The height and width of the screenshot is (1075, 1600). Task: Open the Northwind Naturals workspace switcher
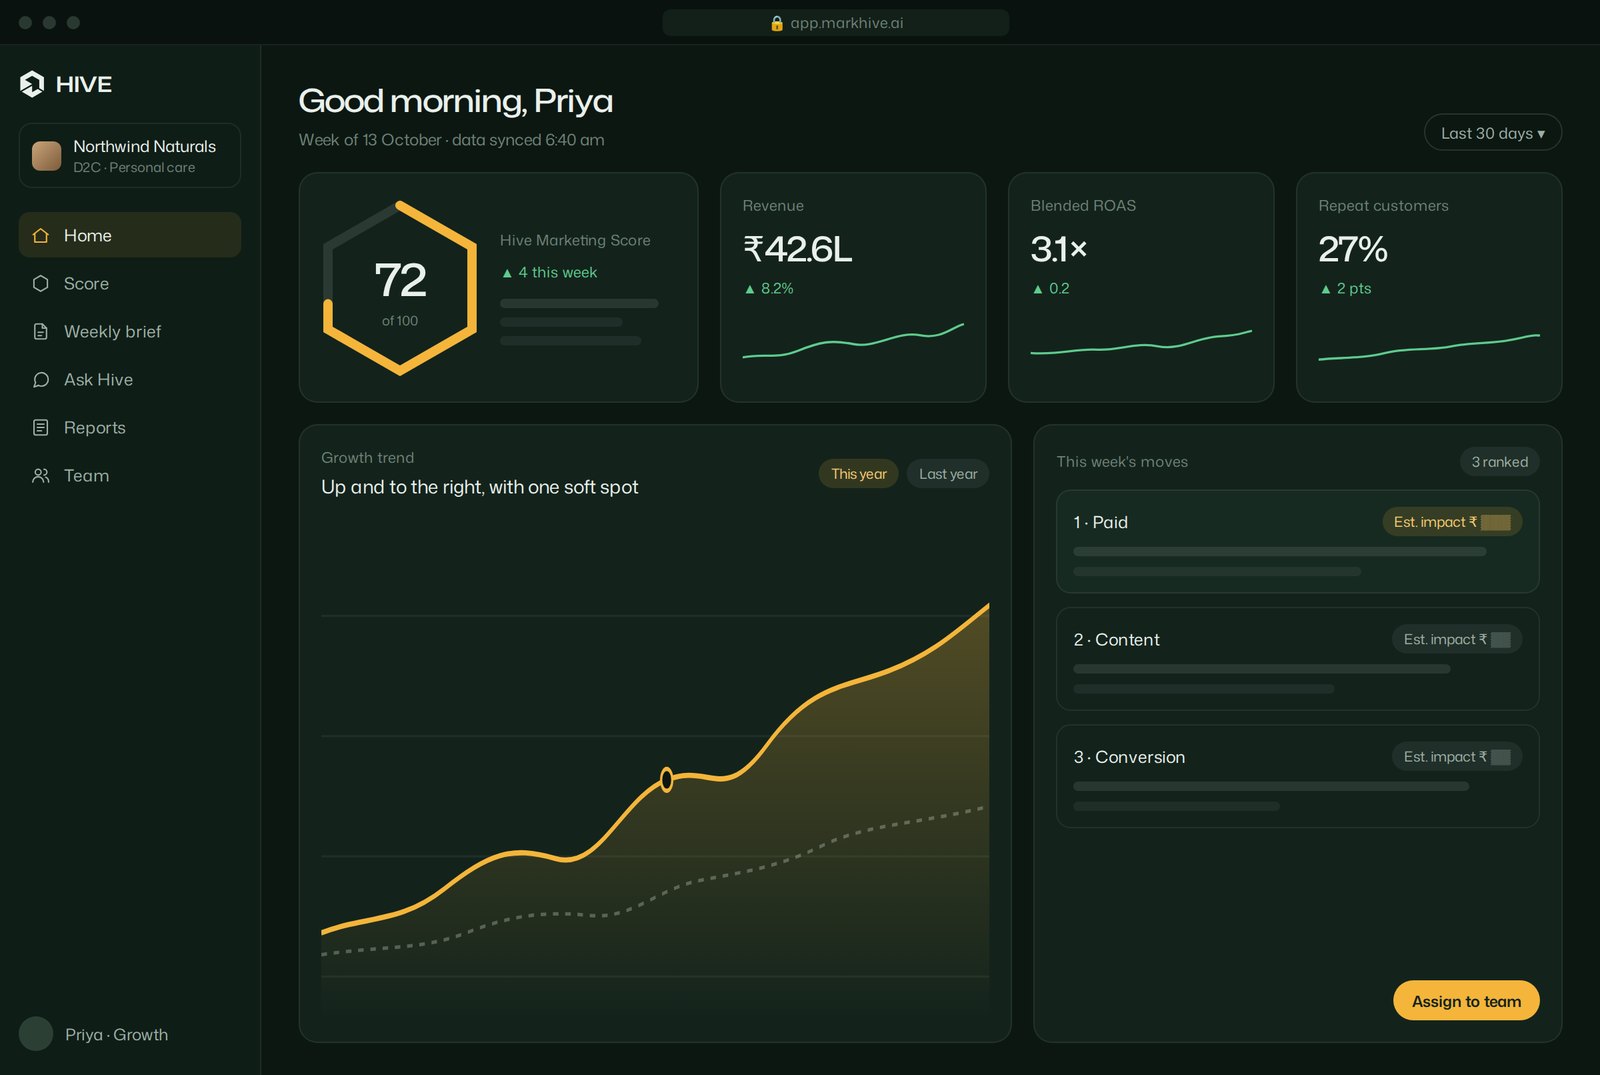coord(130,155)
